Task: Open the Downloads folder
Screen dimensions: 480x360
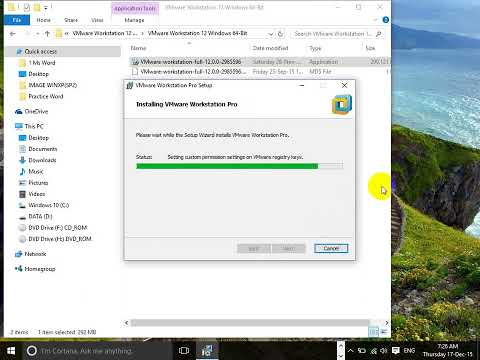Action: point(42,160)
